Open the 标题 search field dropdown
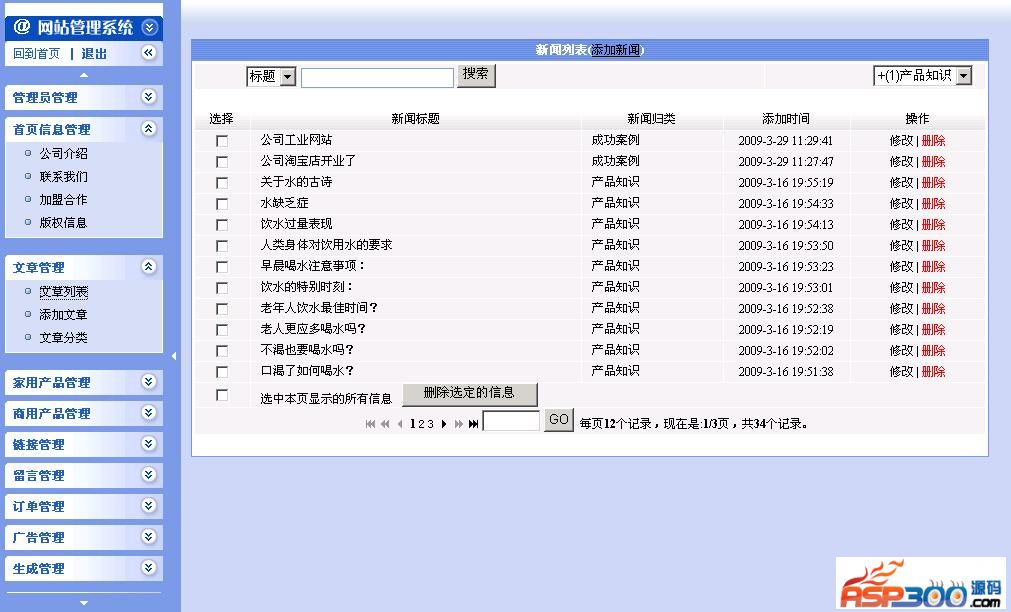 pos(288,77)
